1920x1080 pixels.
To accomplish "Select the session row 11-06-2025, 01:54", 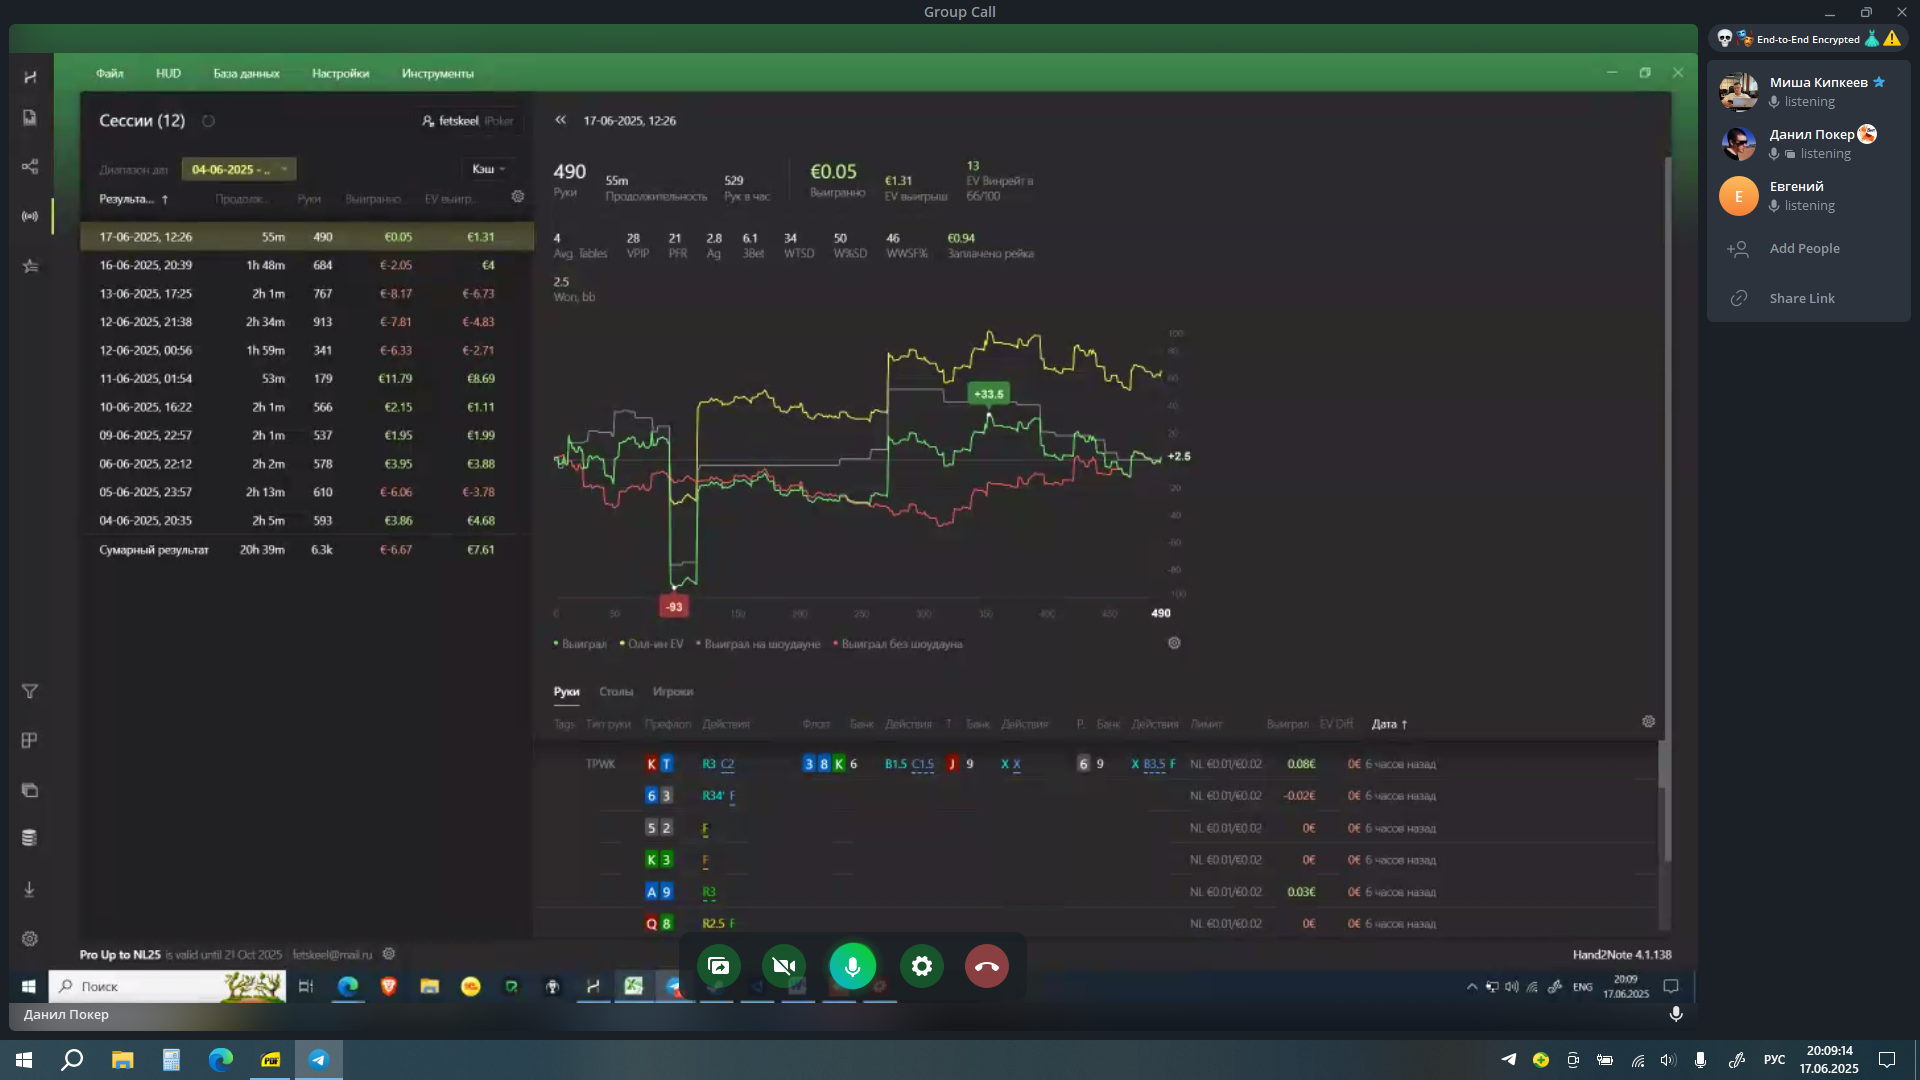I will coord(306,379).
